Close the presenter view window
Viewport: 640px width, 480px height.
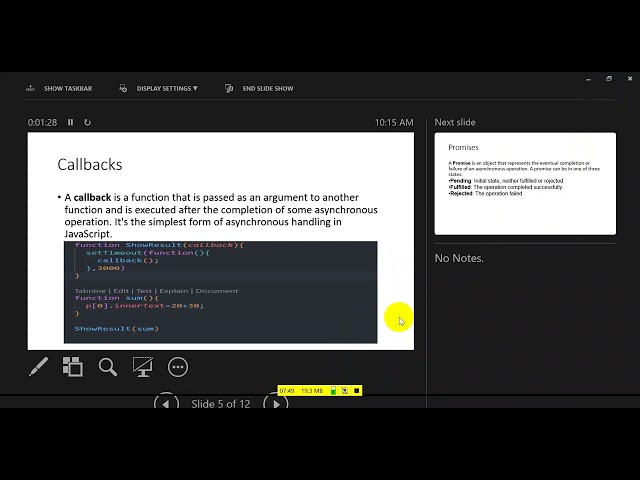(630, 78)
